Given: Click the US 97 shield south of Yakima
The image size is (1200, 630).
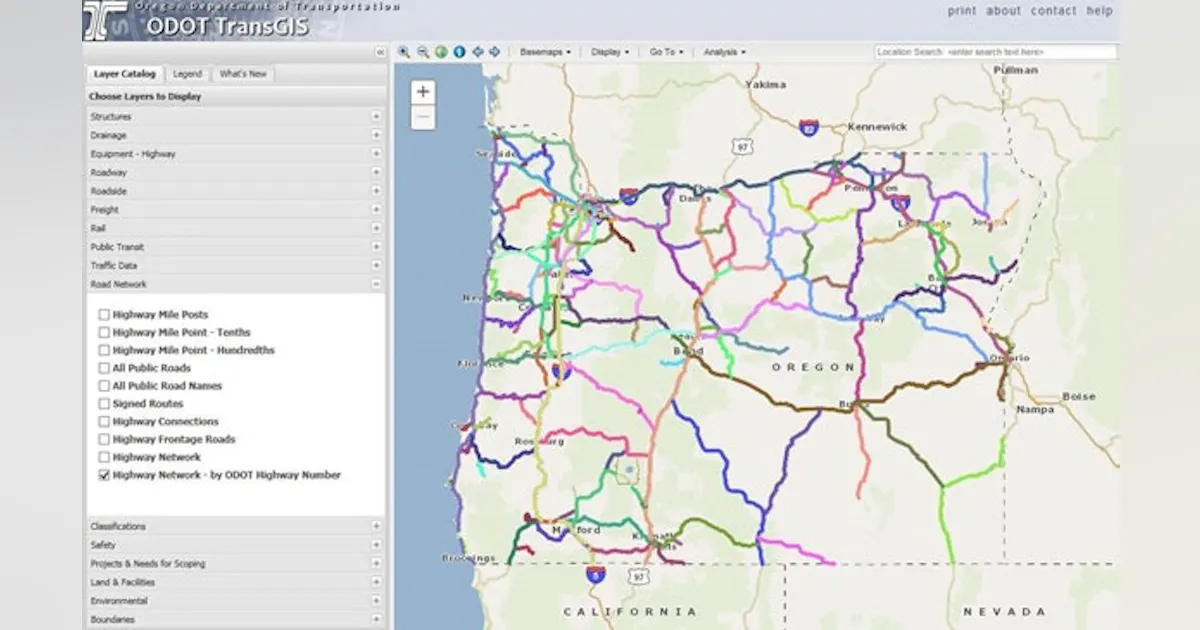Looking at the screenshot, I should (x=742, y=146).
